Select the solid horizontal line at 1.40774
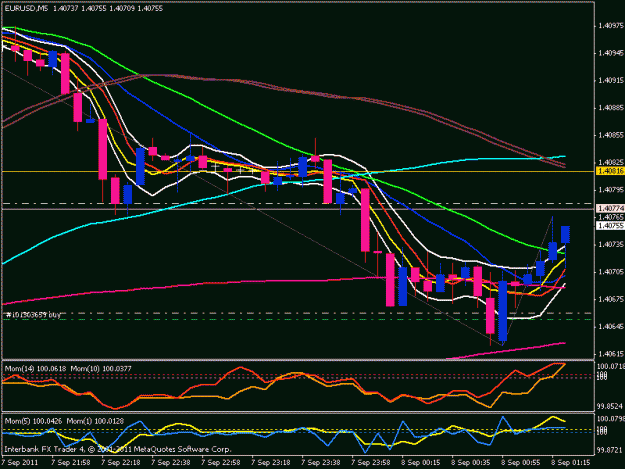Screen dimensions: 625x469 click(x=298, y=208)
